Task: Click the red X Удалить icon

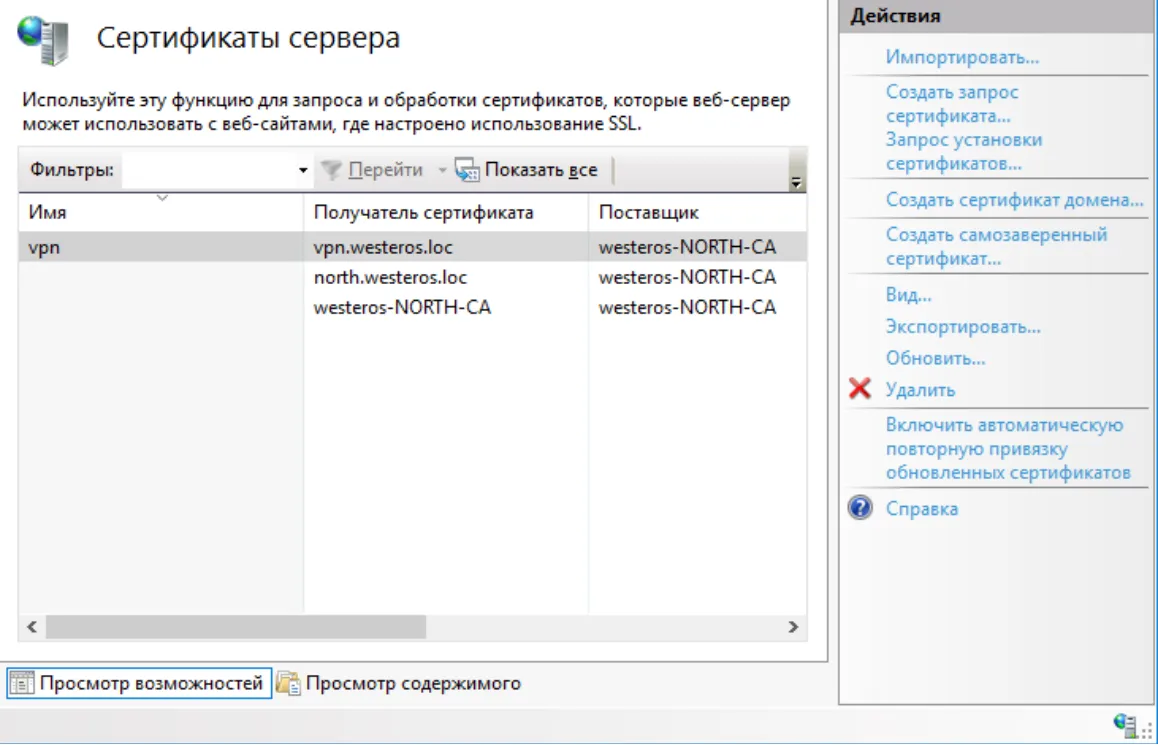Action: pyautogui.click(x=860, y=388)
